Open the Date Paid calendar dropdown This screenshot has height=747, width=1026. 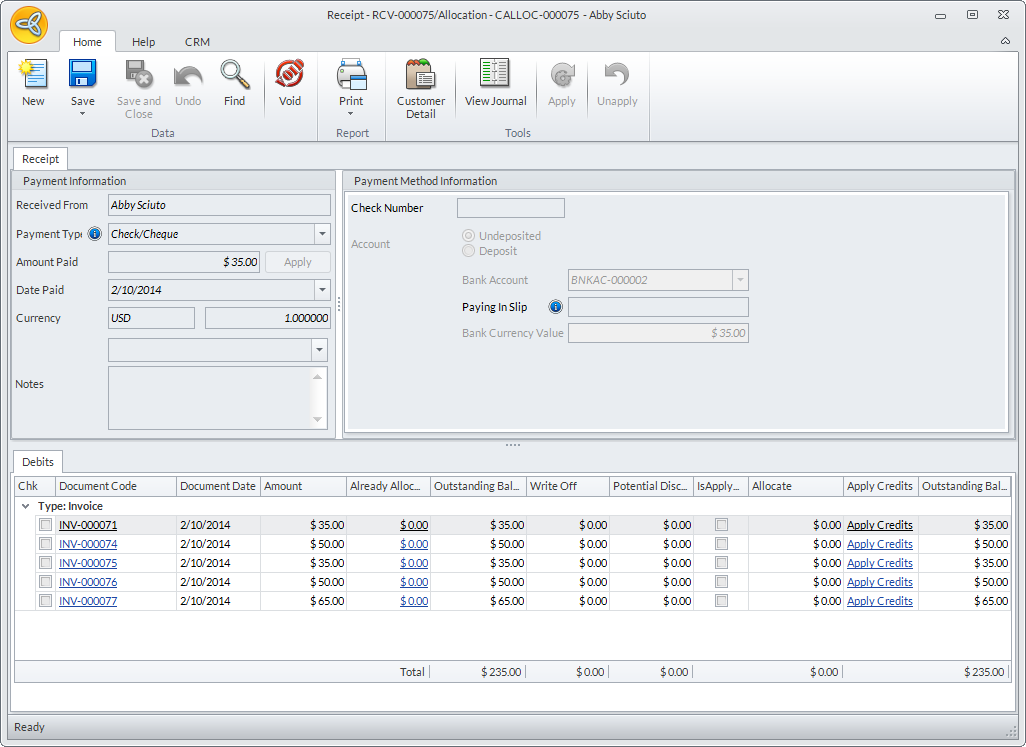point(322,290)
